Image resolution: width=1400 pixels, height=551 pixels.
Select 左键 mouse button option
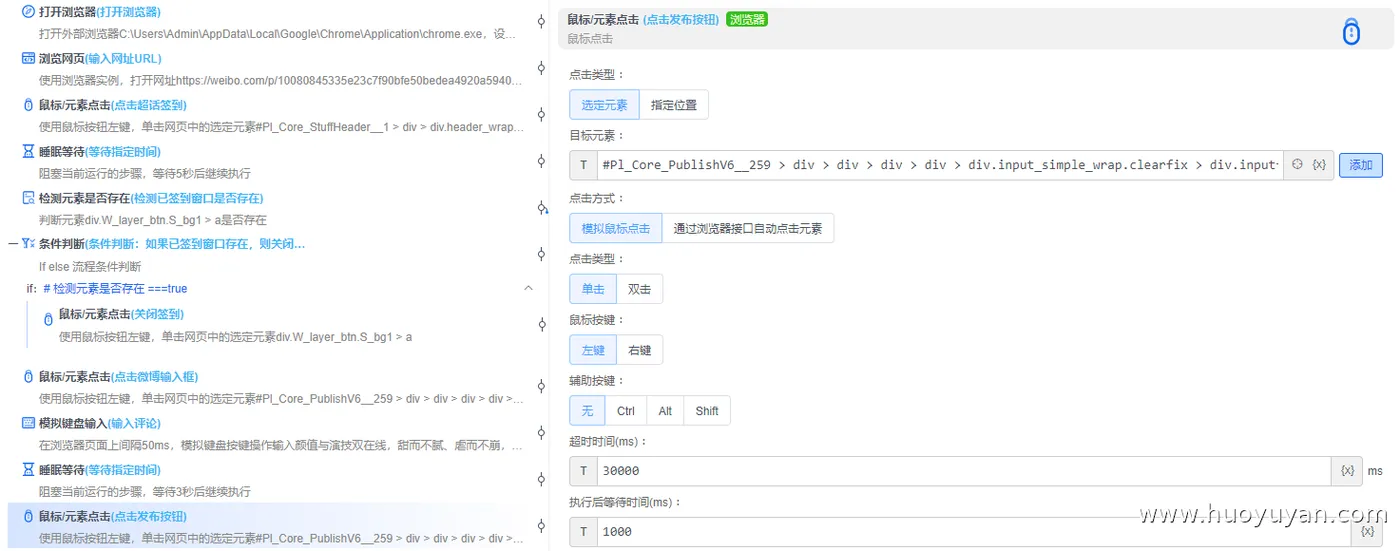point(593,350)
